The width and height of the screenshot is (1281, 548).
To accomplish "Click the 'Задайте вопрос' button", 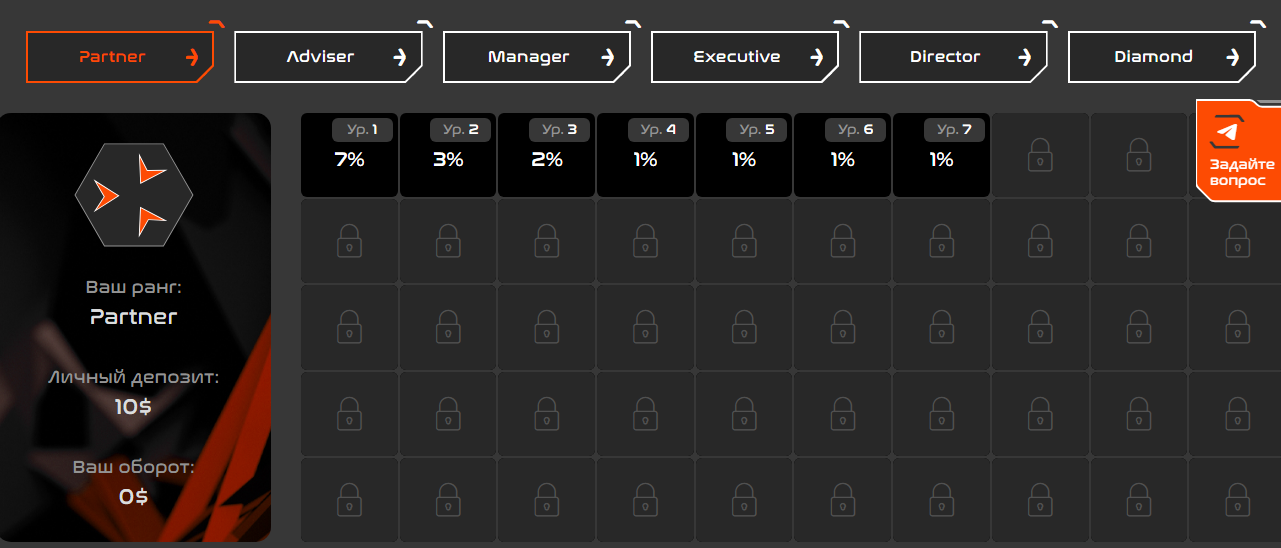I will (x=1238, y=151).
